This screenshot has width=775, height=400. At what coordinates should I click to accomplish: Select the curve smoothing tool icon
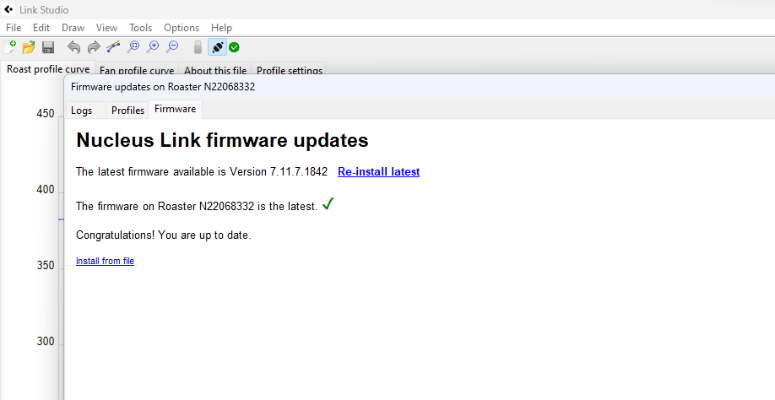[x=113, y=47]
